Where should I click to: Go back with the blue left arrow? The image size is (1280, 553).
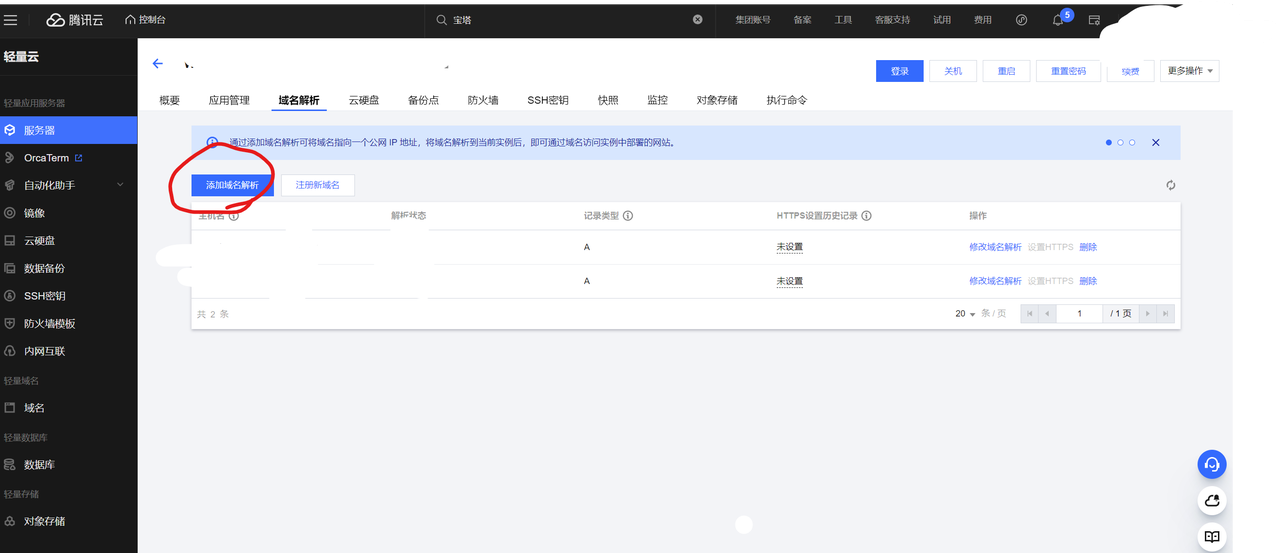click(x=158, y=64)
